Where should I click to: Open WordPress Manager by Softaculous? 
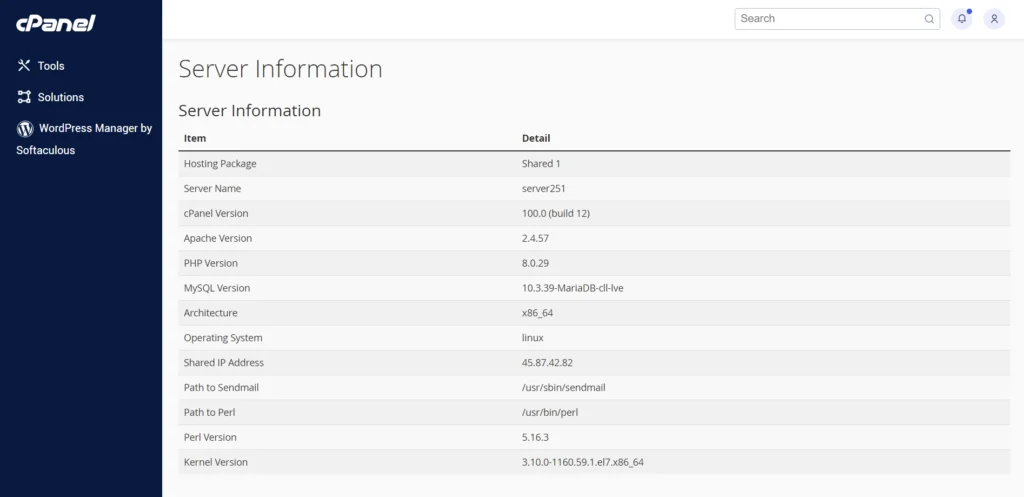tap(84, 139)
